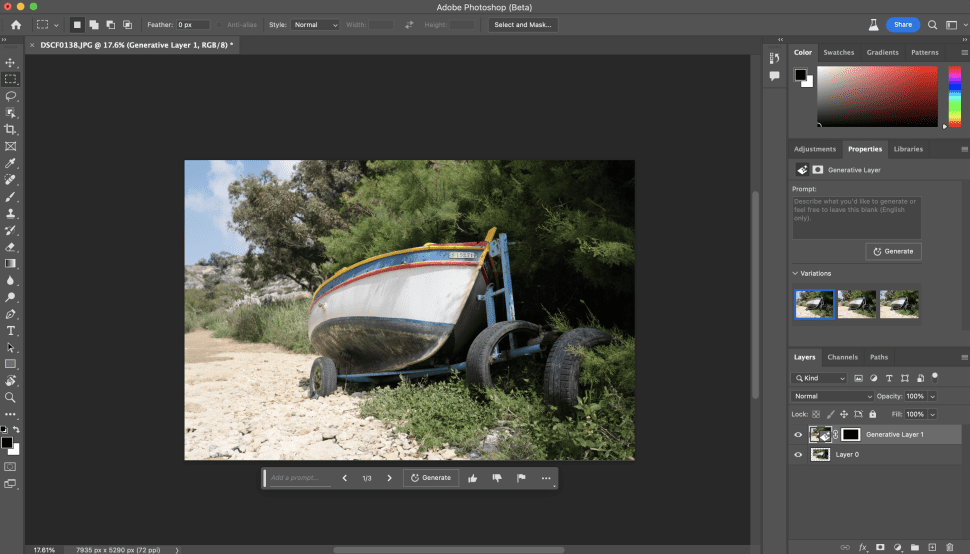Open the Swatches tab

(x=838, y=53)
